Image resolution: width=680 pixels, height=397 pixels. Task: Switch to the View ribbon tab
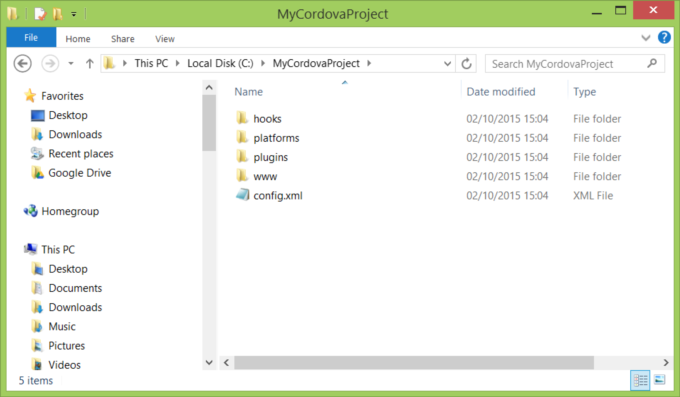pyautogui.click(x=165, y=39)
